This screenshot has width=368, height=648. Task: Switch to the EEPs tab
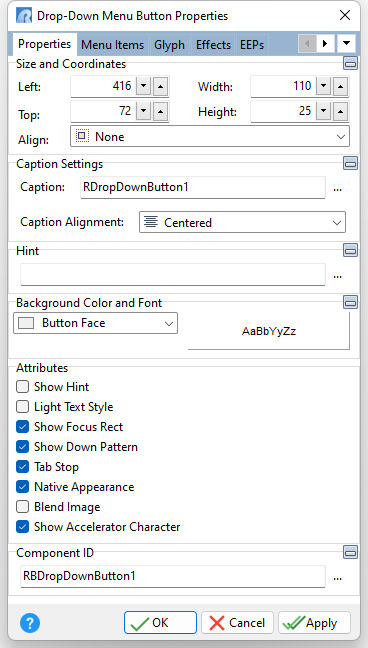click(252, 45)
